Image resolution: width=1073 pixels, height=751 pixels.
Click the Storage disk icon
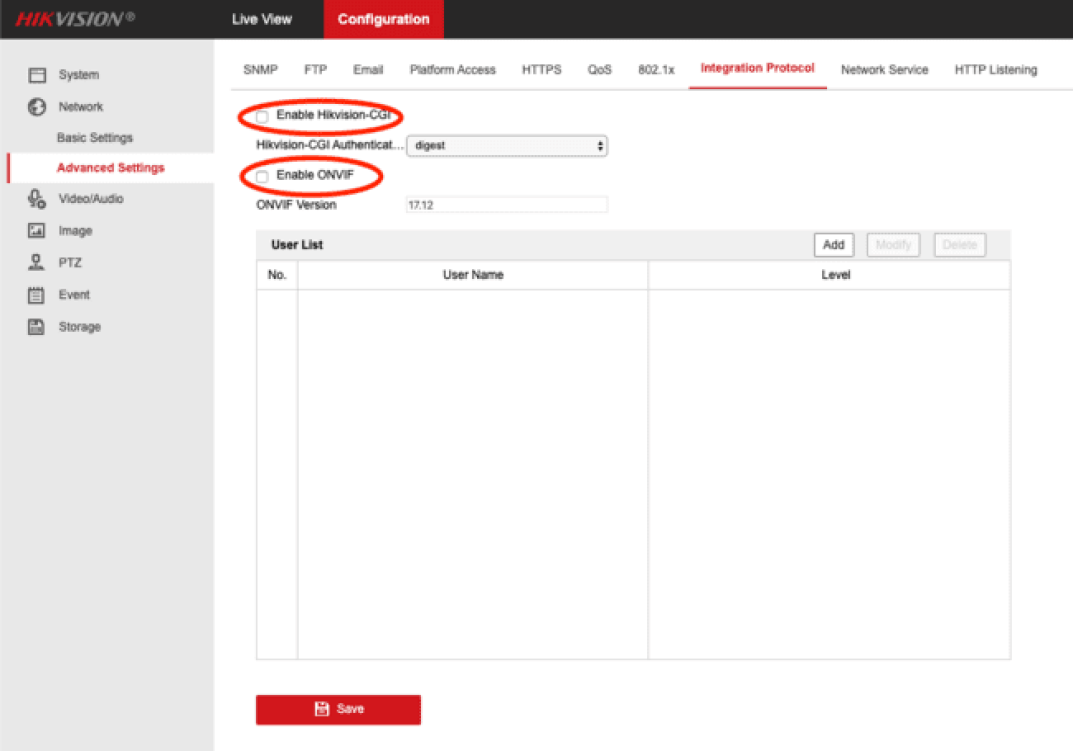pos(37,327)
